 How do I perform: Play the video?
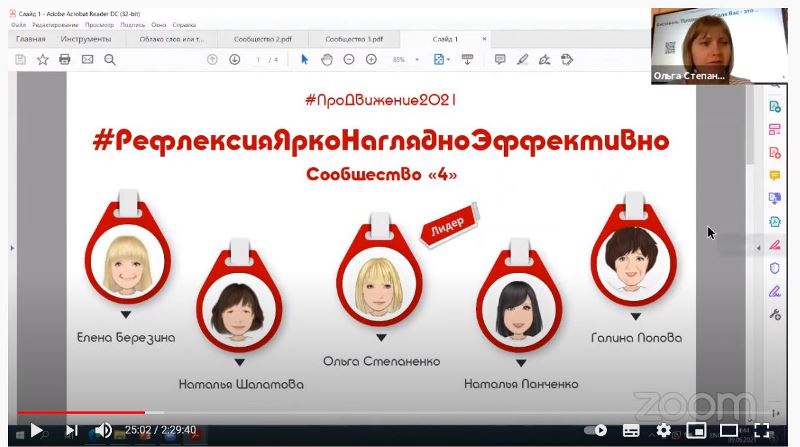(x=36, y=431)
